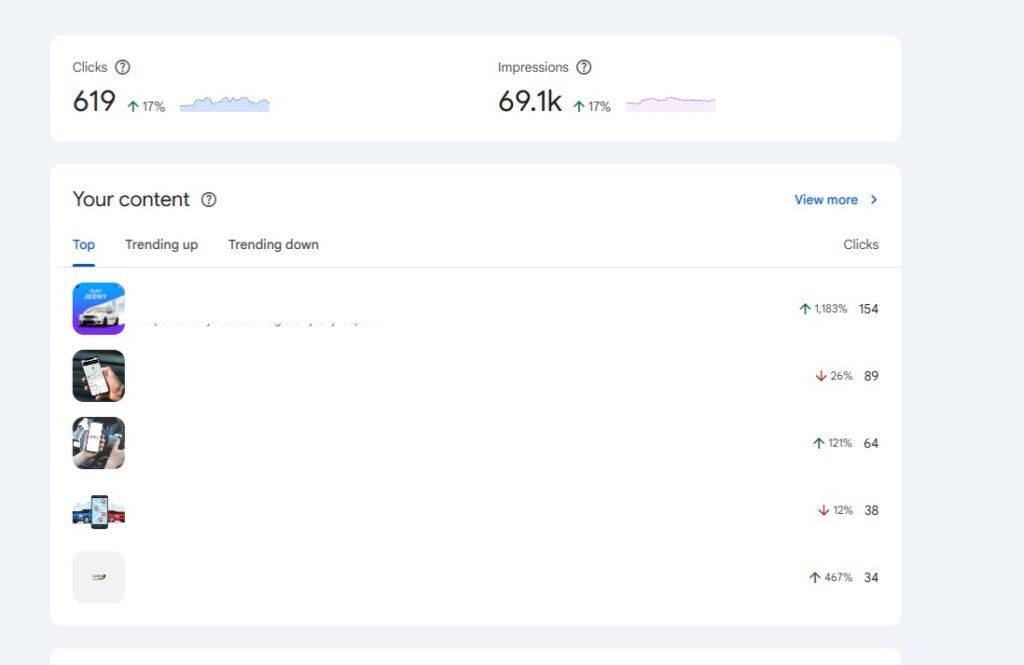Image resolution: width=1024 pixels, height=665 pixels.
Task: Click the red down arrow beside 12%
Action: pos(824,510)
